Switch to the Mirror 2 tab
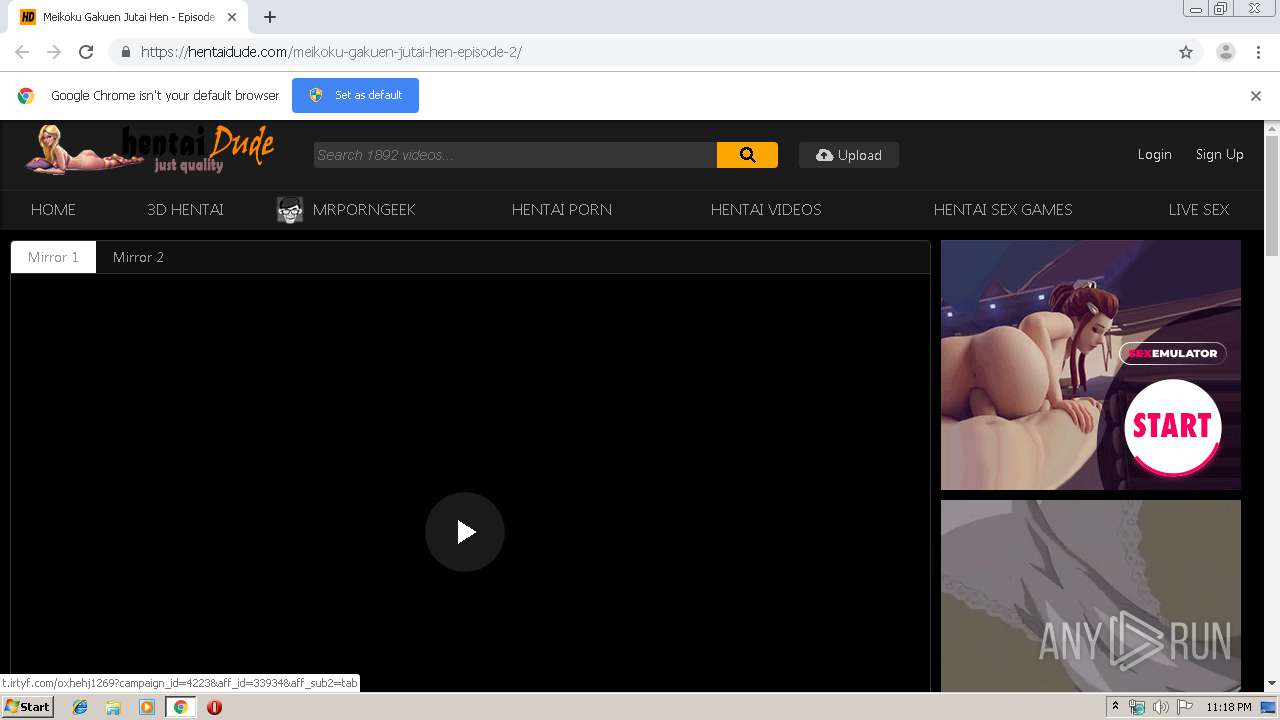This screenshot has height=720, width=1280. (138, 257)
